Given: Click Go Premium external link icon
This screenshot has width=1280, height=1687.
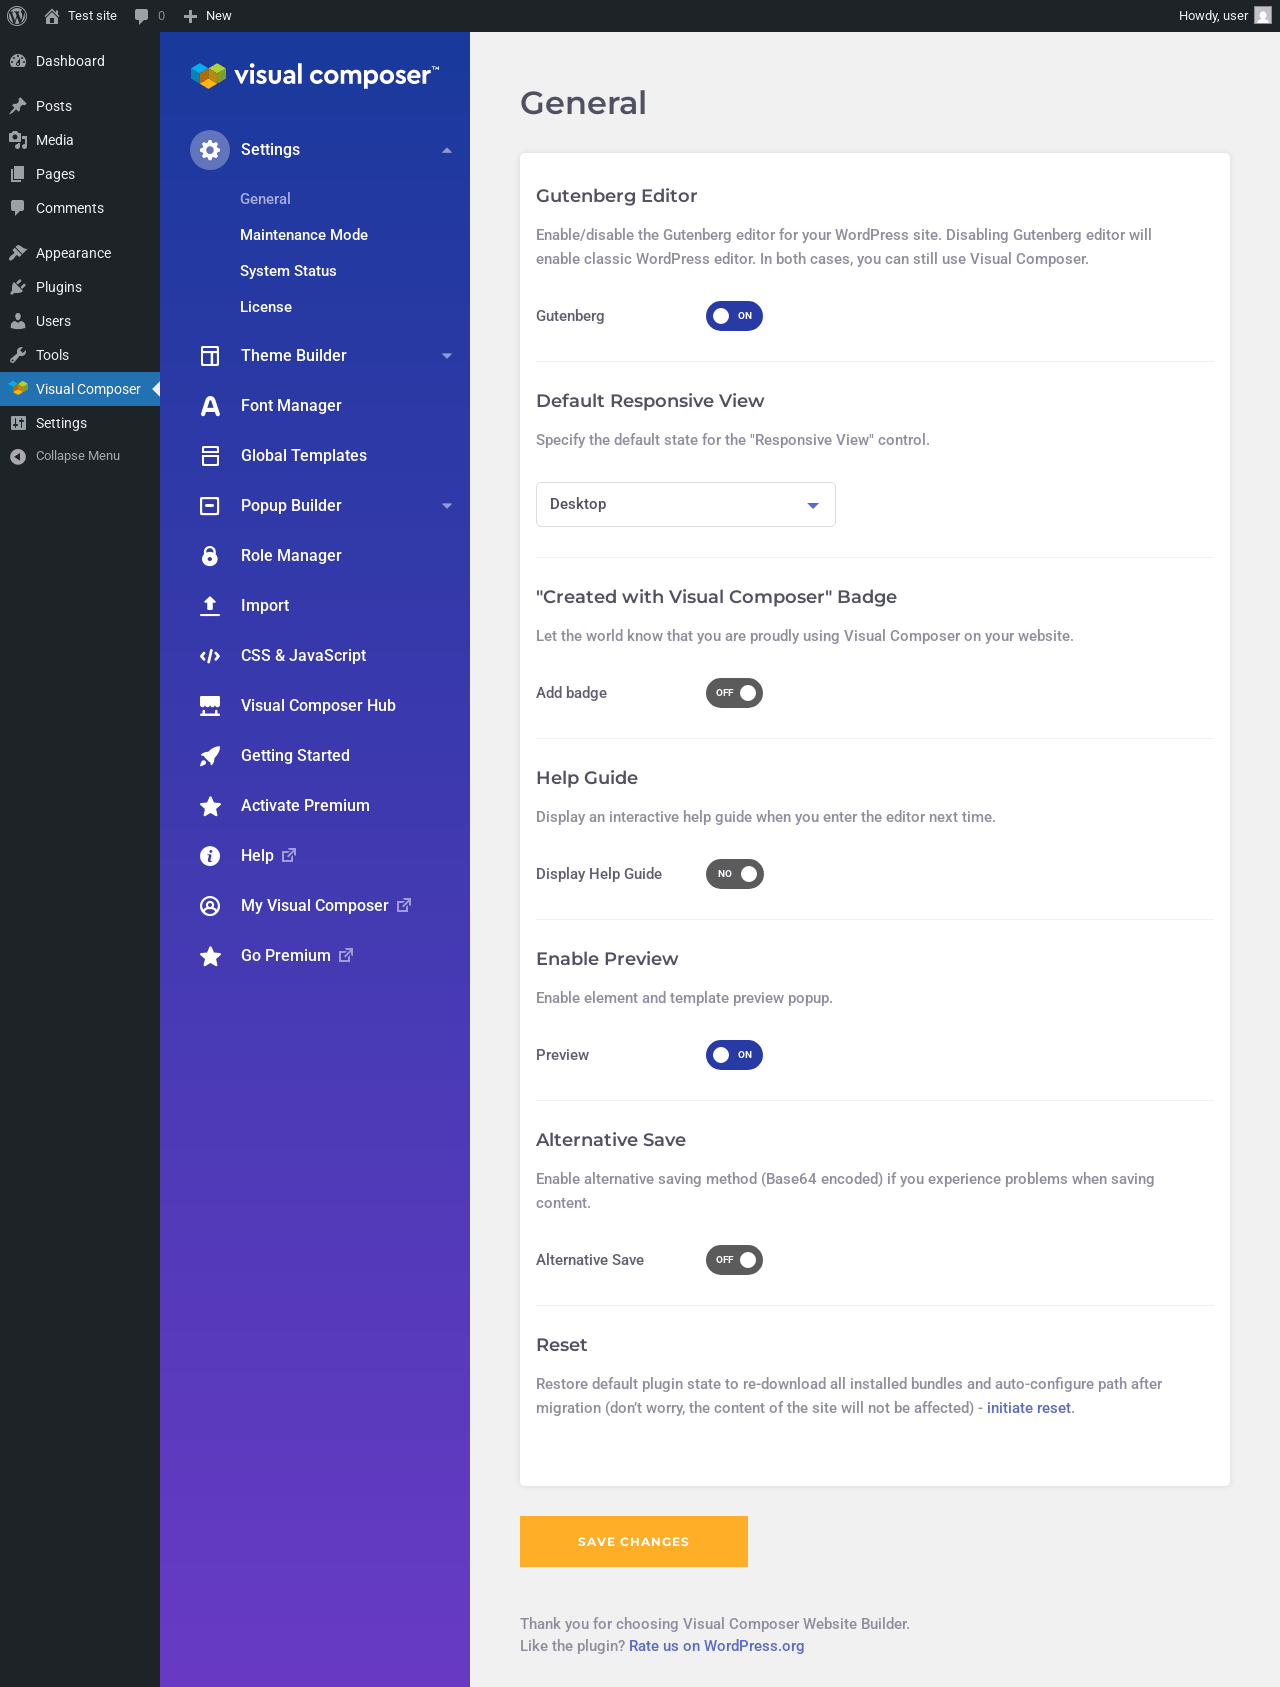Looking at the screenshot, I should pyautogui.click(x=346, y=955).
